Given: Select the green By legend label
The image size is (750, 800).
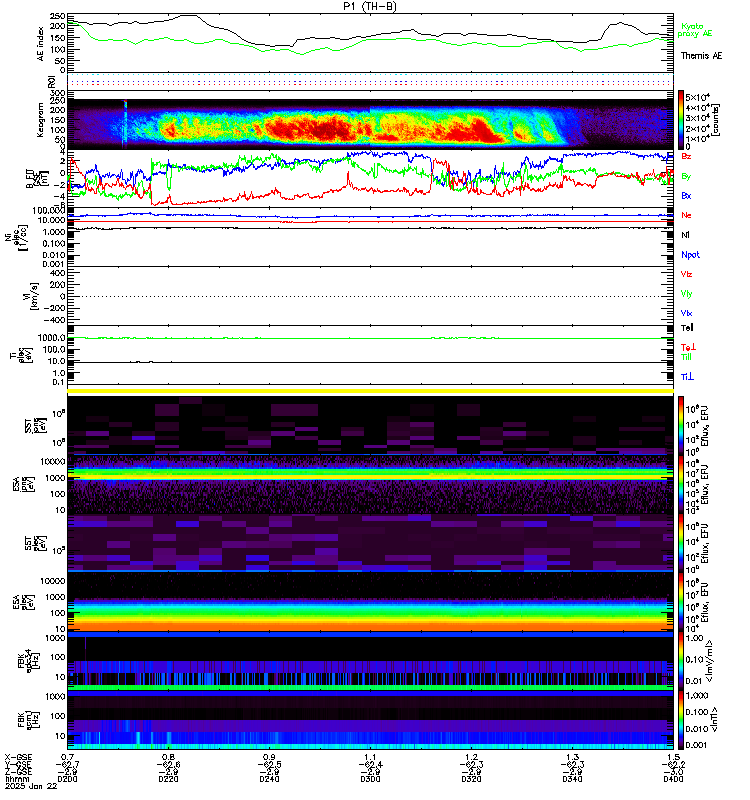Looking at the screenshot, I should [686, 177].
